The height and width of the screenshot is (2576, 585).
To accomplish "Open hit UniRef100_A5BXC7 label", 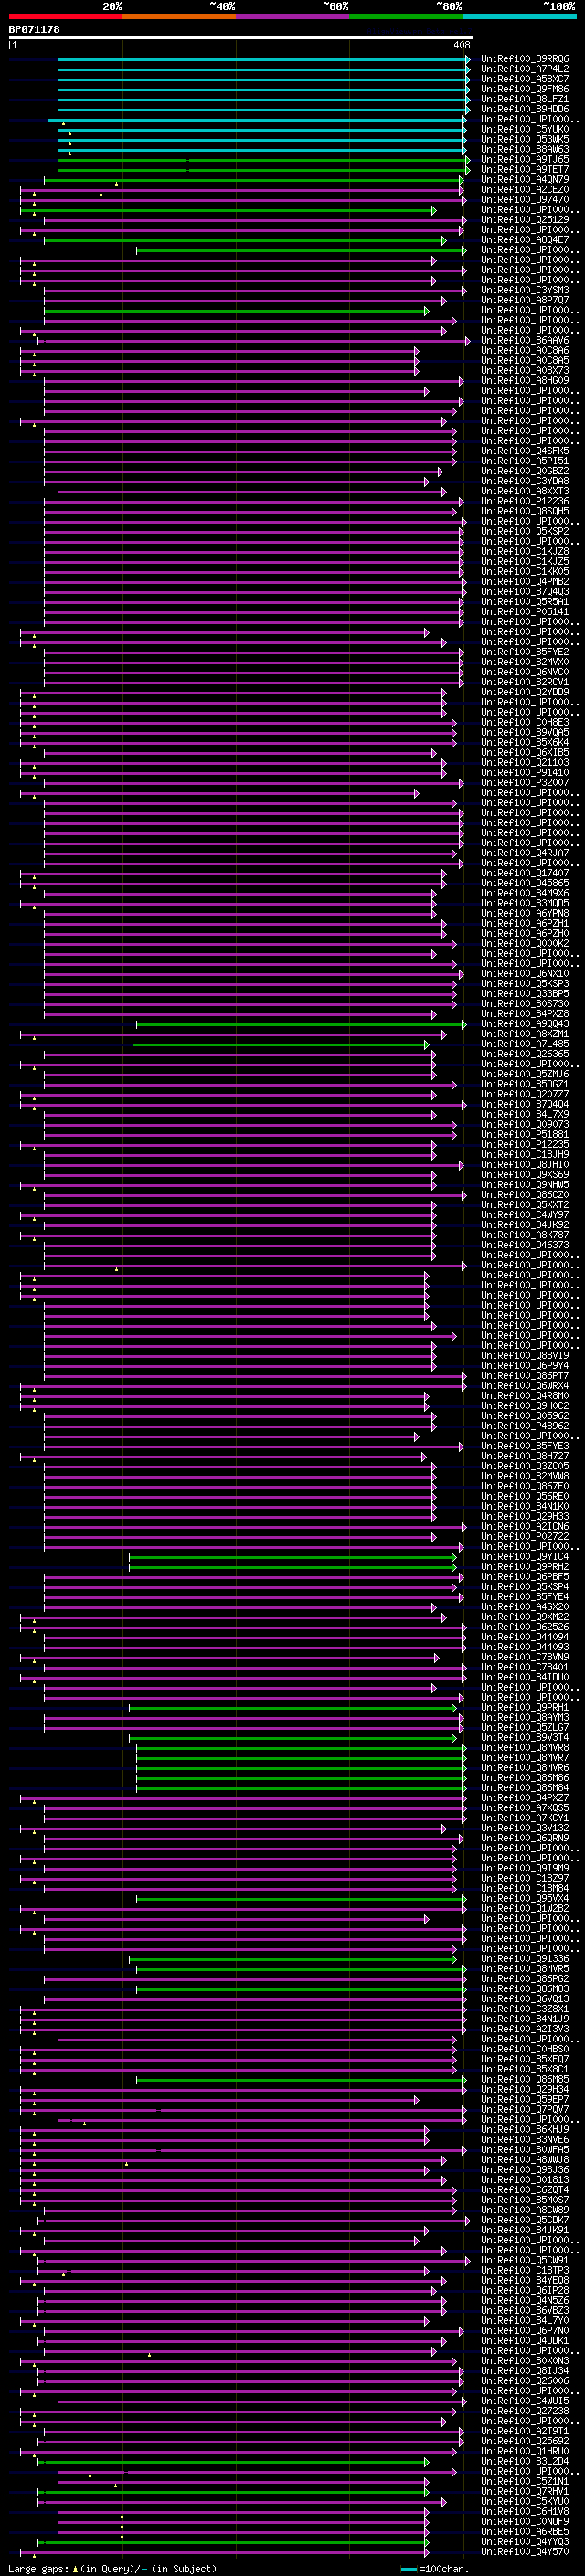I will coord(525,79).
